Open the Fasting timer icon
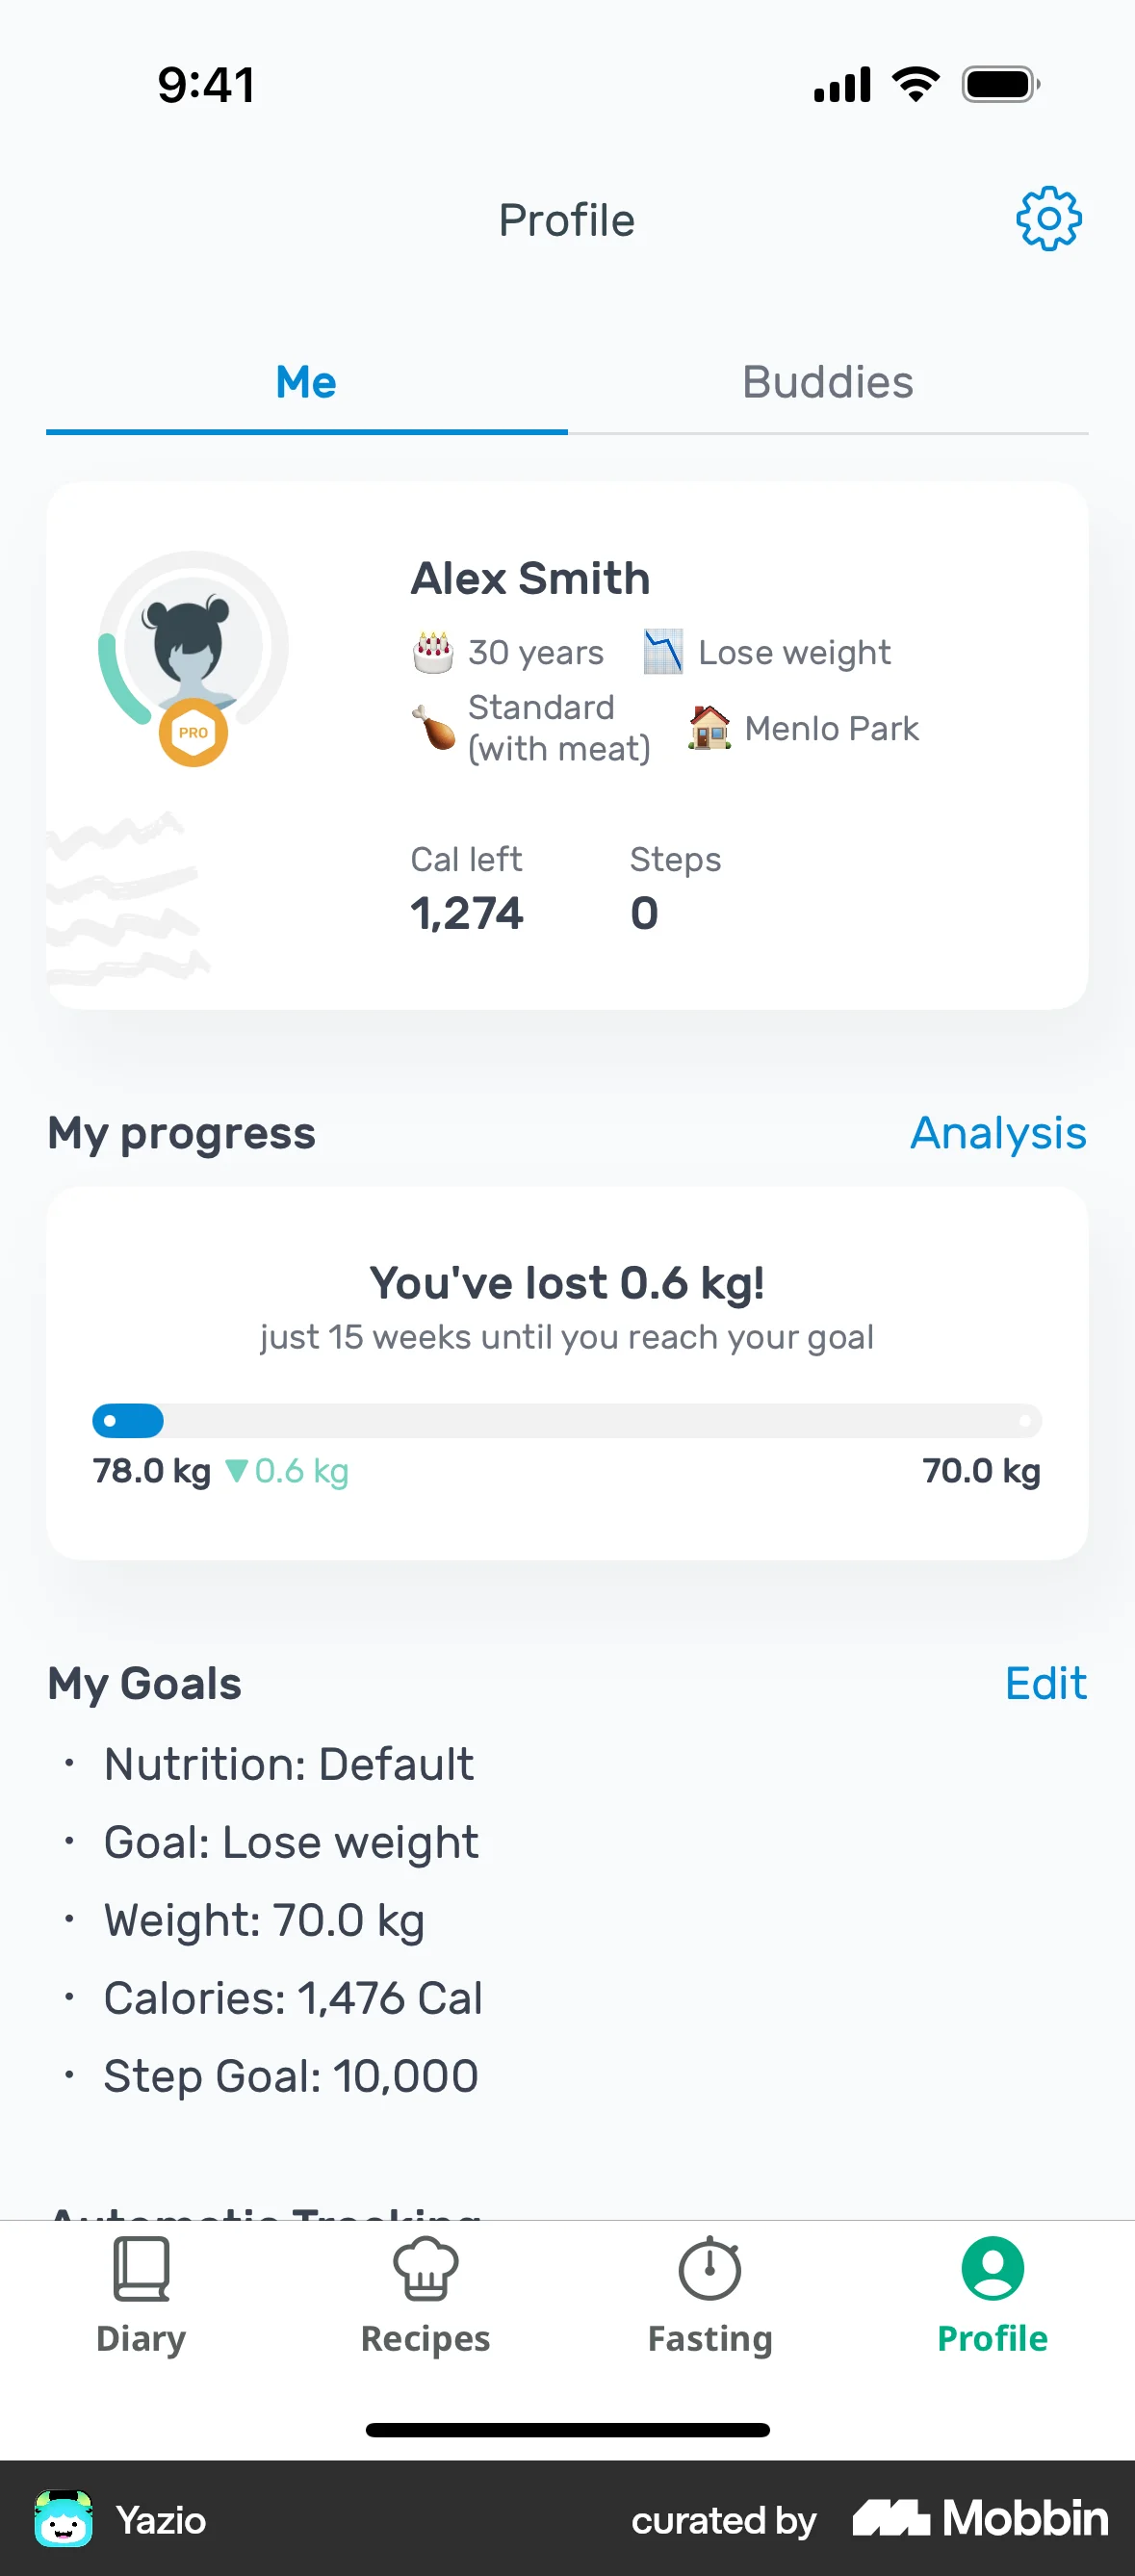1135x2576 pixels. 710,2269
